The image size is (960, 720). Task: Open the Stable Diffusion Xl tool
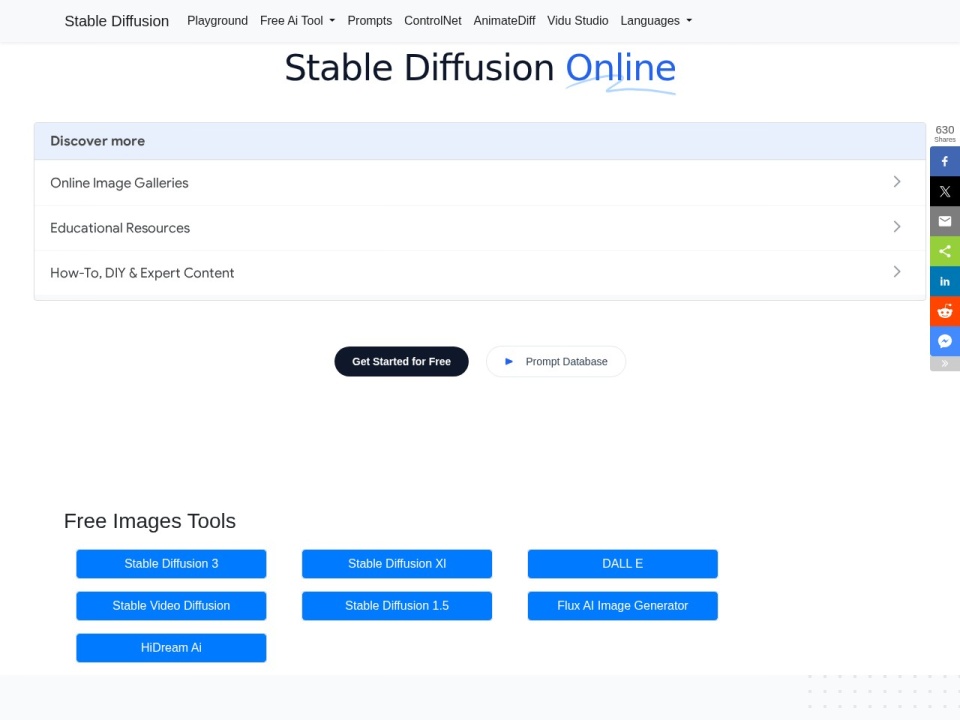point(397,563)
